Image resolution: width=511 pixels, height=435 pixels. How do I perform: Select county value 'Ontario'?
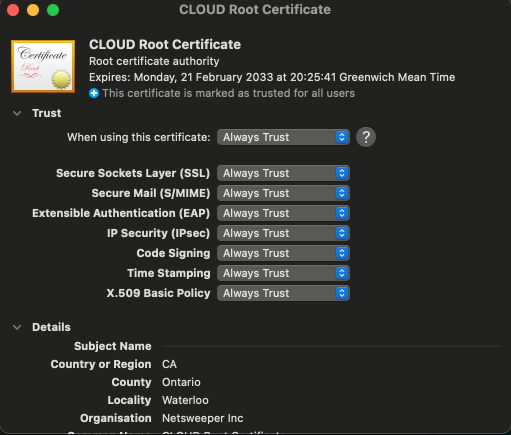tap(181, 382)
